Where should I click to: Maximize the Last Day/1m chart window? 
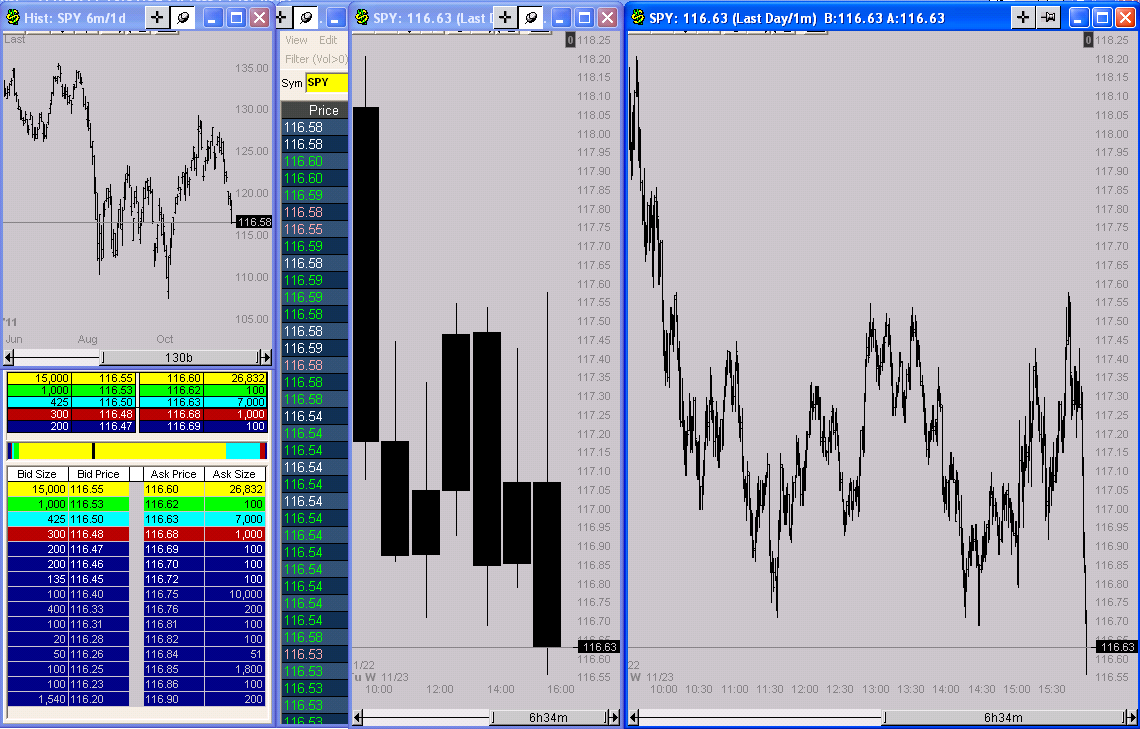point(1102,17)
